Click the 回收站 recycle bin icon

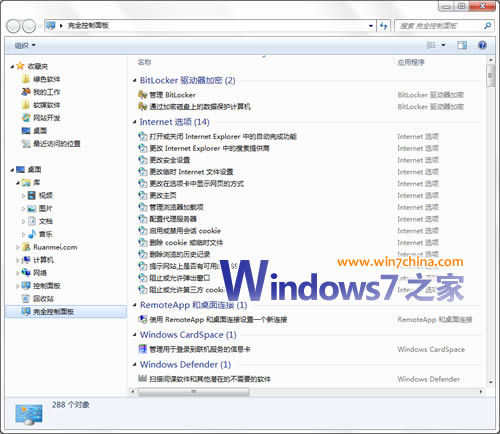click(x=26, y=298)
